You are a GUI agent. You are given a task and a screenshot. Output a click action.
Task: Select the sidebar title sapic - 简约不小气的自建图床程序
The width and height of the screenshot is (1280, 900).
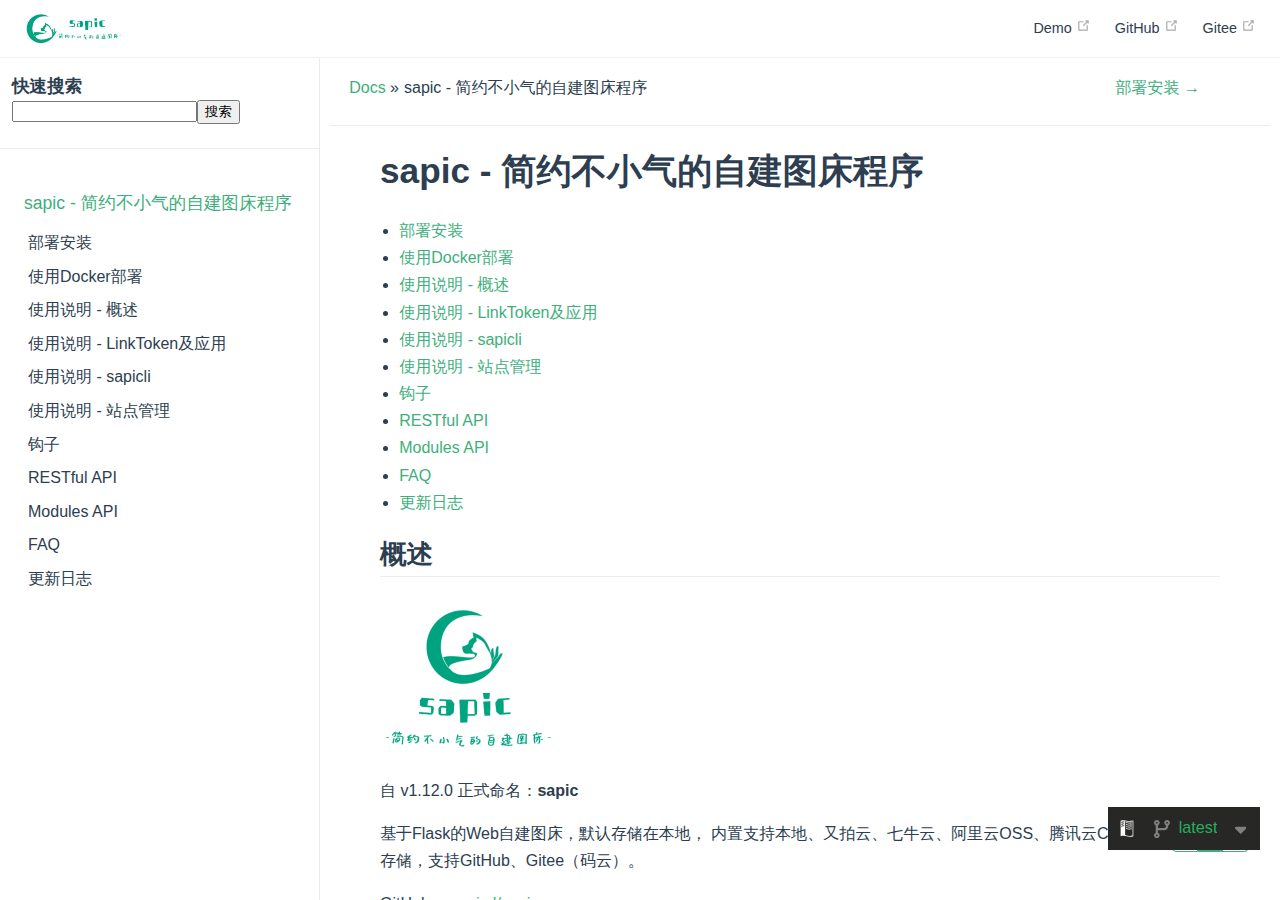point(158,203)
